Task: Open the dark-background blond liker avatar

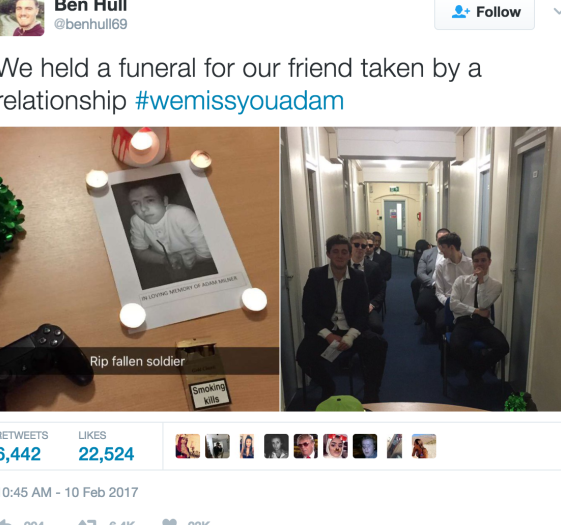Action: pyautogui.click(x=365, y=446)
